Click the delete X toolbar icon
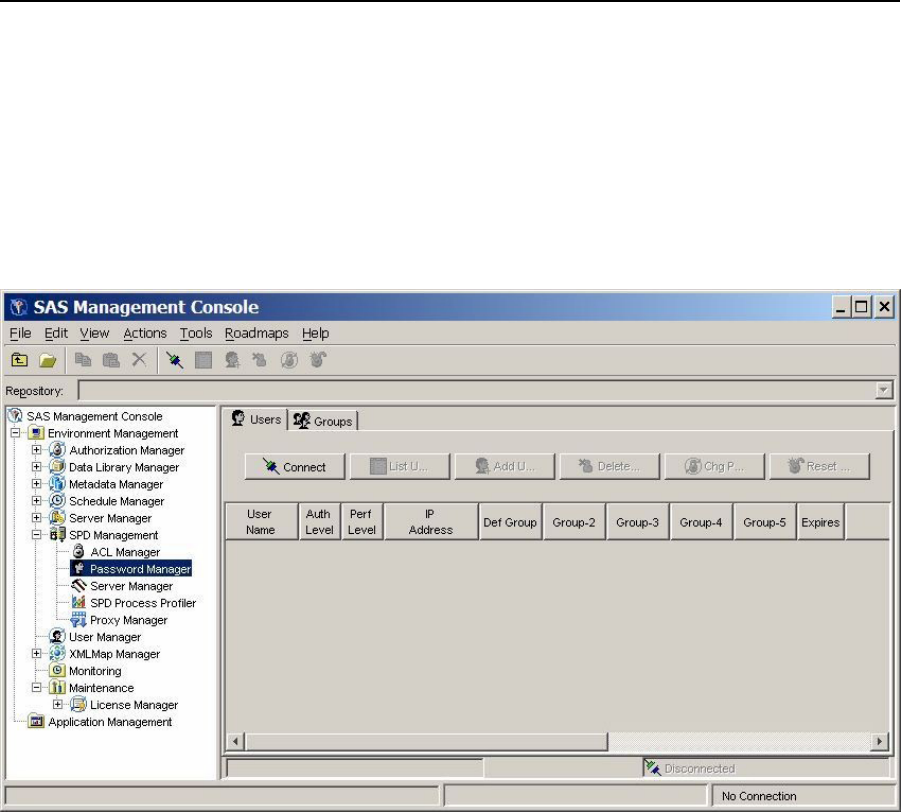901x812 pixels. tap(139, 360)
